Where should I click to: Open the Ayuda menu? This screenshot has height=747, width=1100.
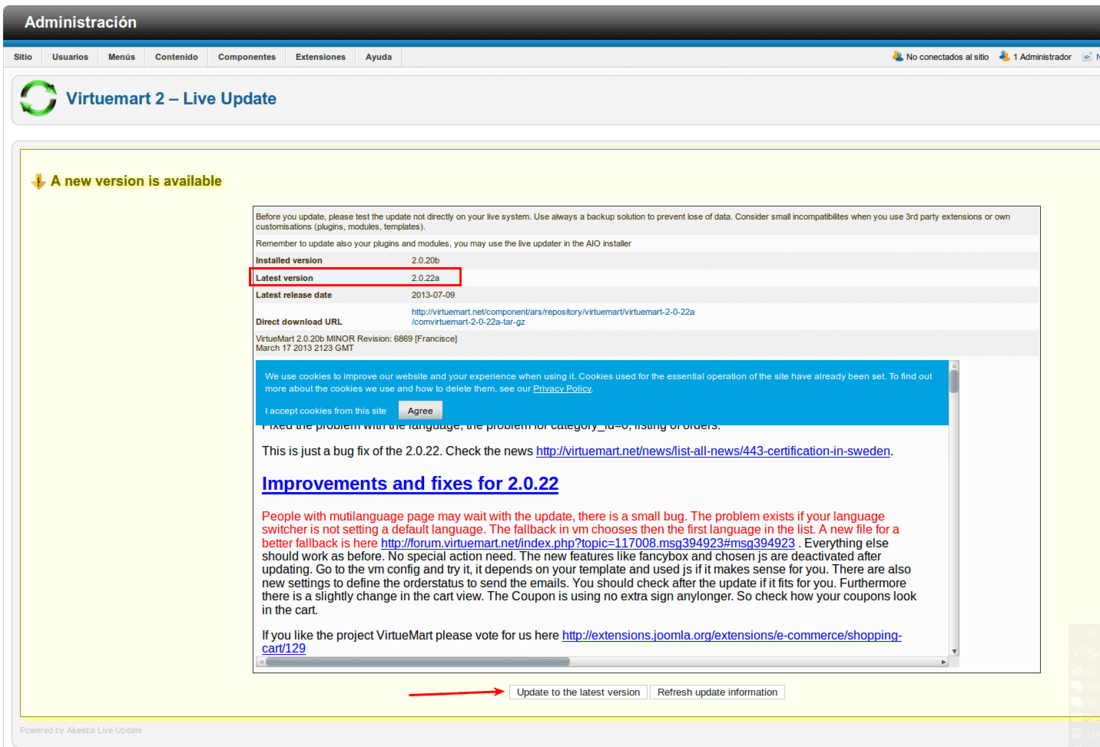pos(379,57)
